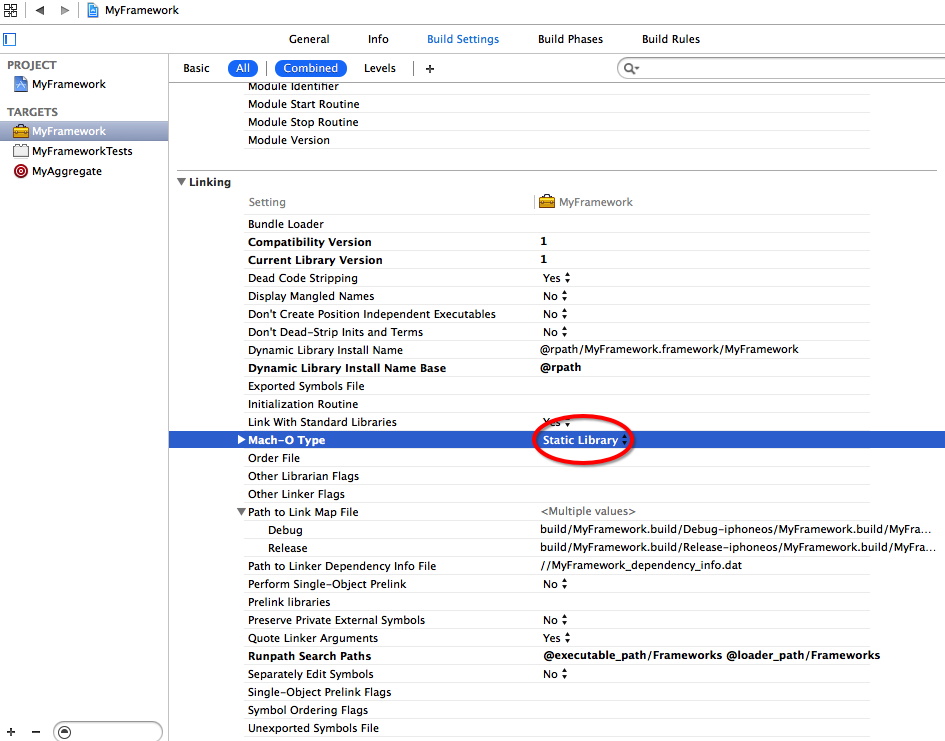The height and width of the screenshot is (741, 945).
Task: Select the Compatibility Version value 1
Action: point(544,242)
